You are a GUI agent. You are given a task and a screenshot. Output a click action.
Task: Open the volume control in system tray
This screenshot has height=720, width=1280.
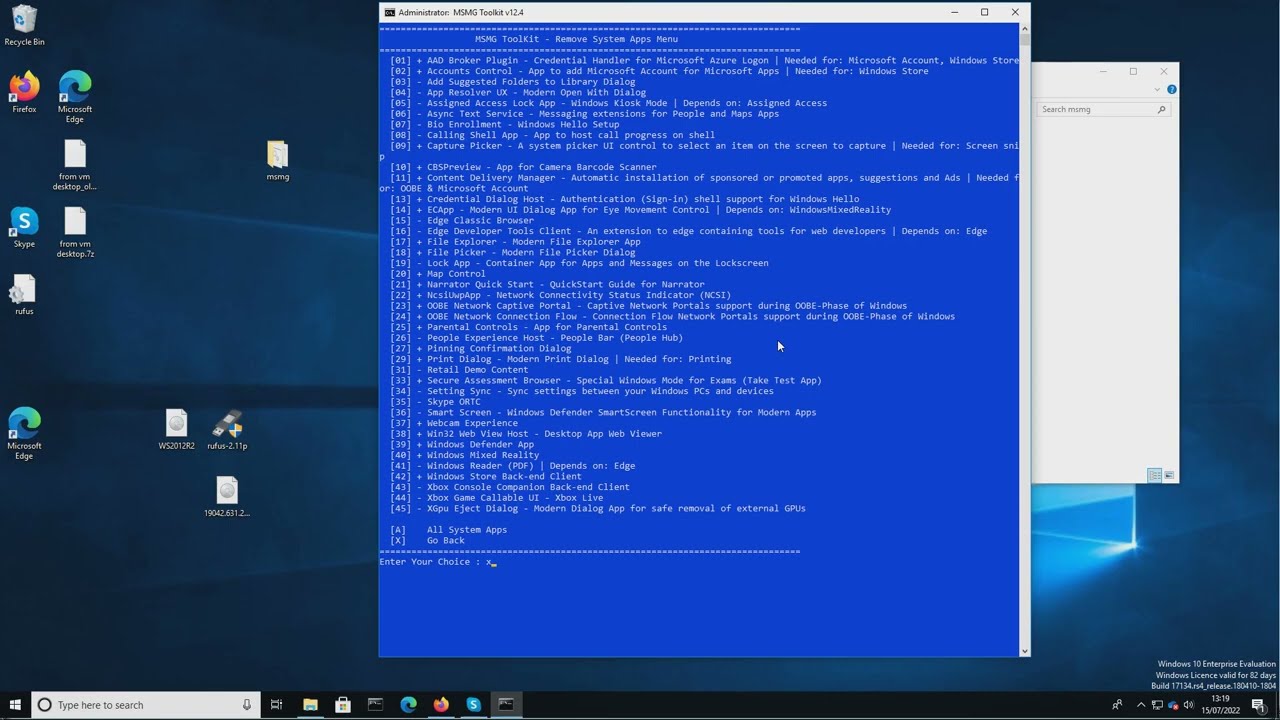(1188, 705)
